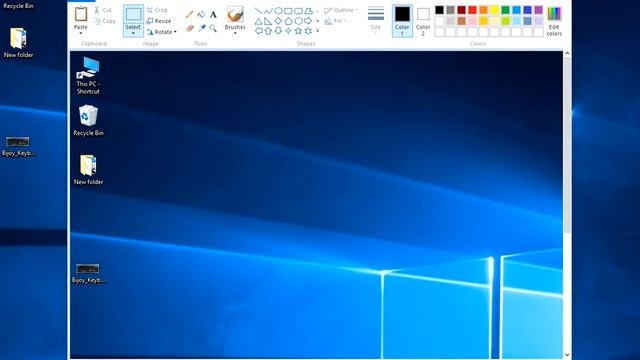Activate Color 1 foreground box
Viewport: 640px width, 360px height.
point(402,21)
